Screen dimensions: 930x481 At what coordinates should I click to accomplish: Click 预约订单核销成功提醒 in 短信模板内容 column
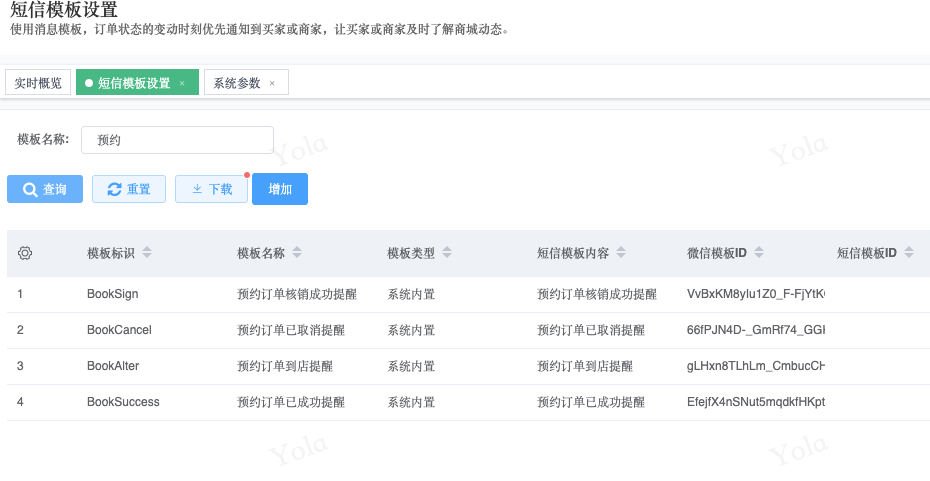(597, 294)
